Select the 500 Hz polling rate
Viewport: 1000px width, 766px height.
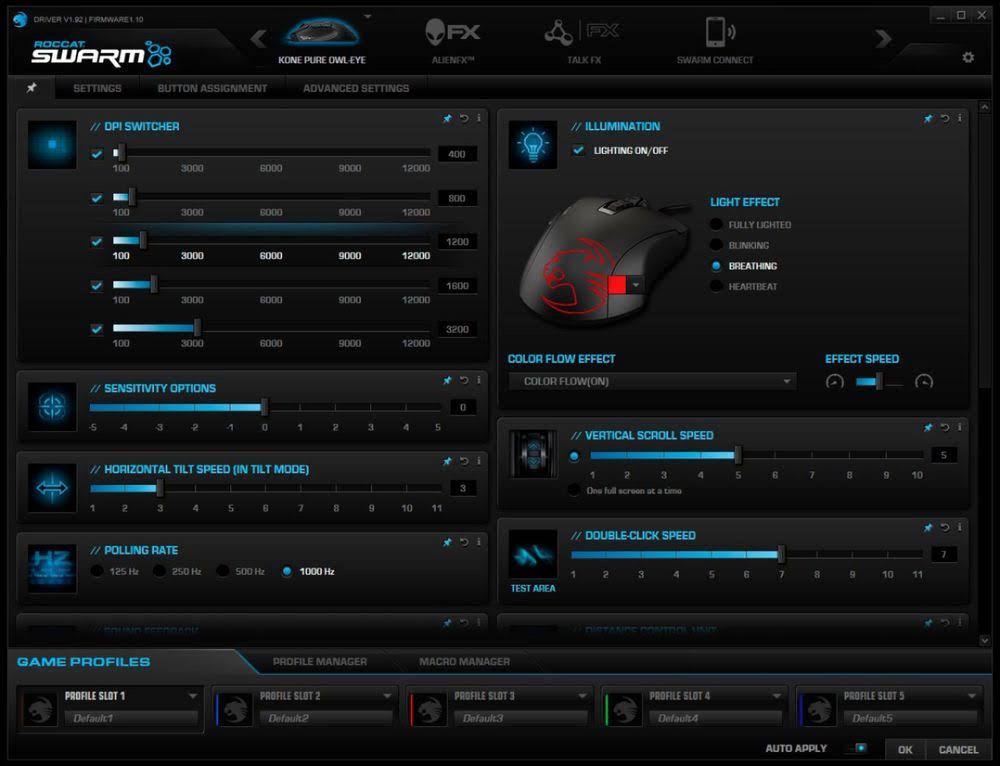[223, 571]
